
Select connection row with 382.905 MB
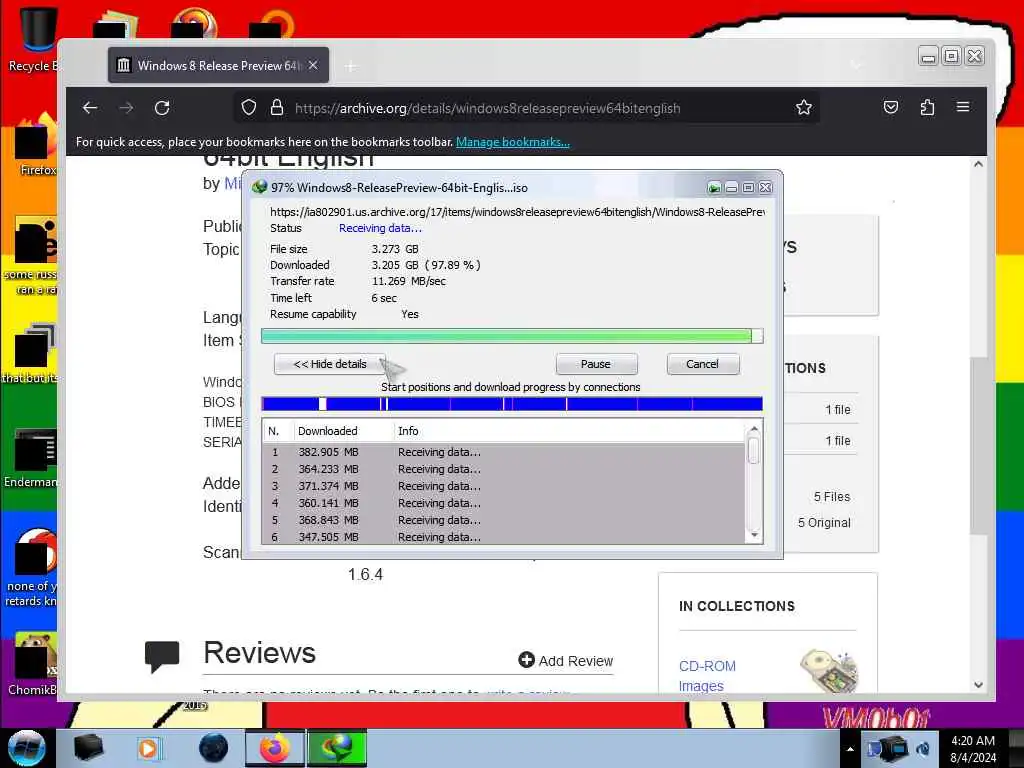504,452
